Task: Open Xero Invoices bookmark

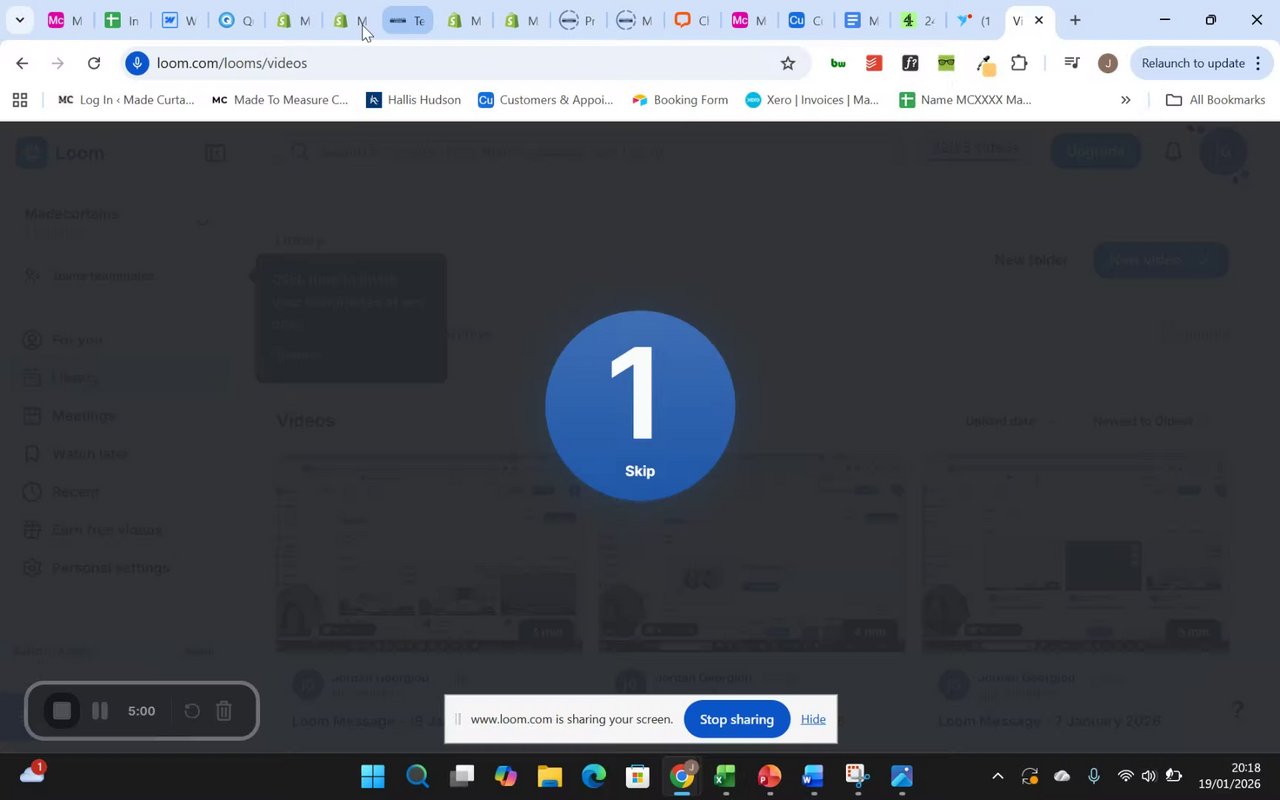Action: click(x=812, y=100)
